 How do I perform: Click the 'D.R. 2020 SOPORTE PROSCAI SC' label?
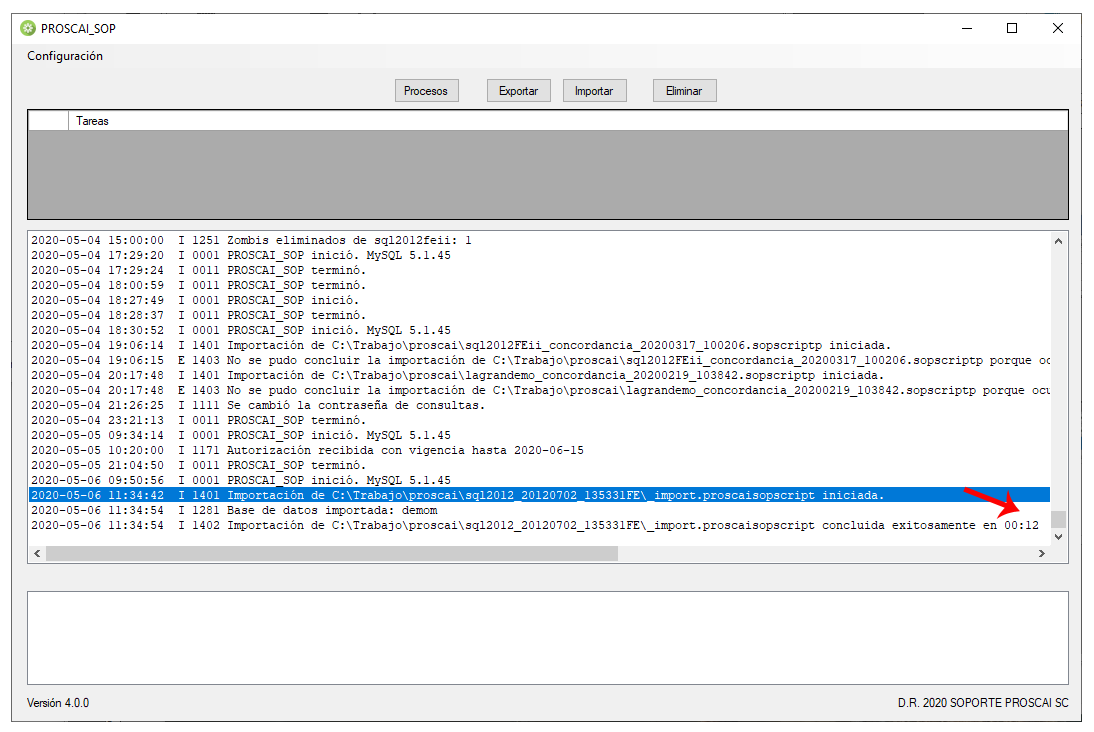(x=983, y=703)
